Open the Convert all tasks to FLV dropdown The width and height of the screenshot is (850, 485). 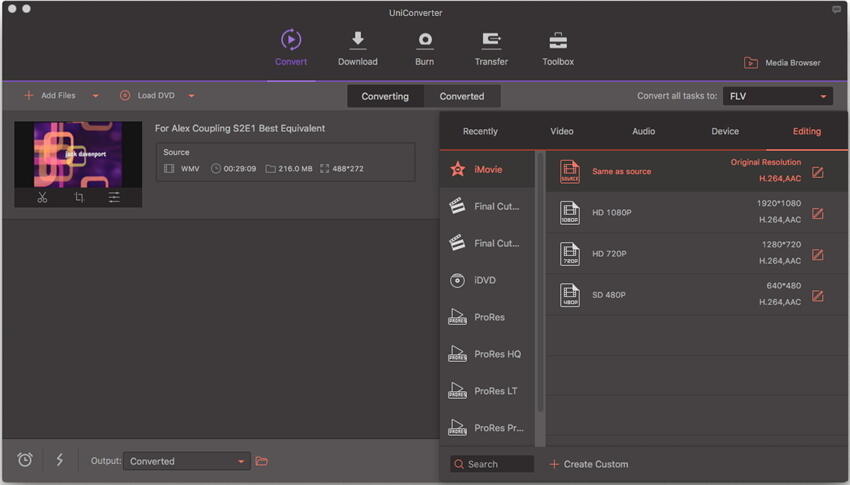[778, 96]
